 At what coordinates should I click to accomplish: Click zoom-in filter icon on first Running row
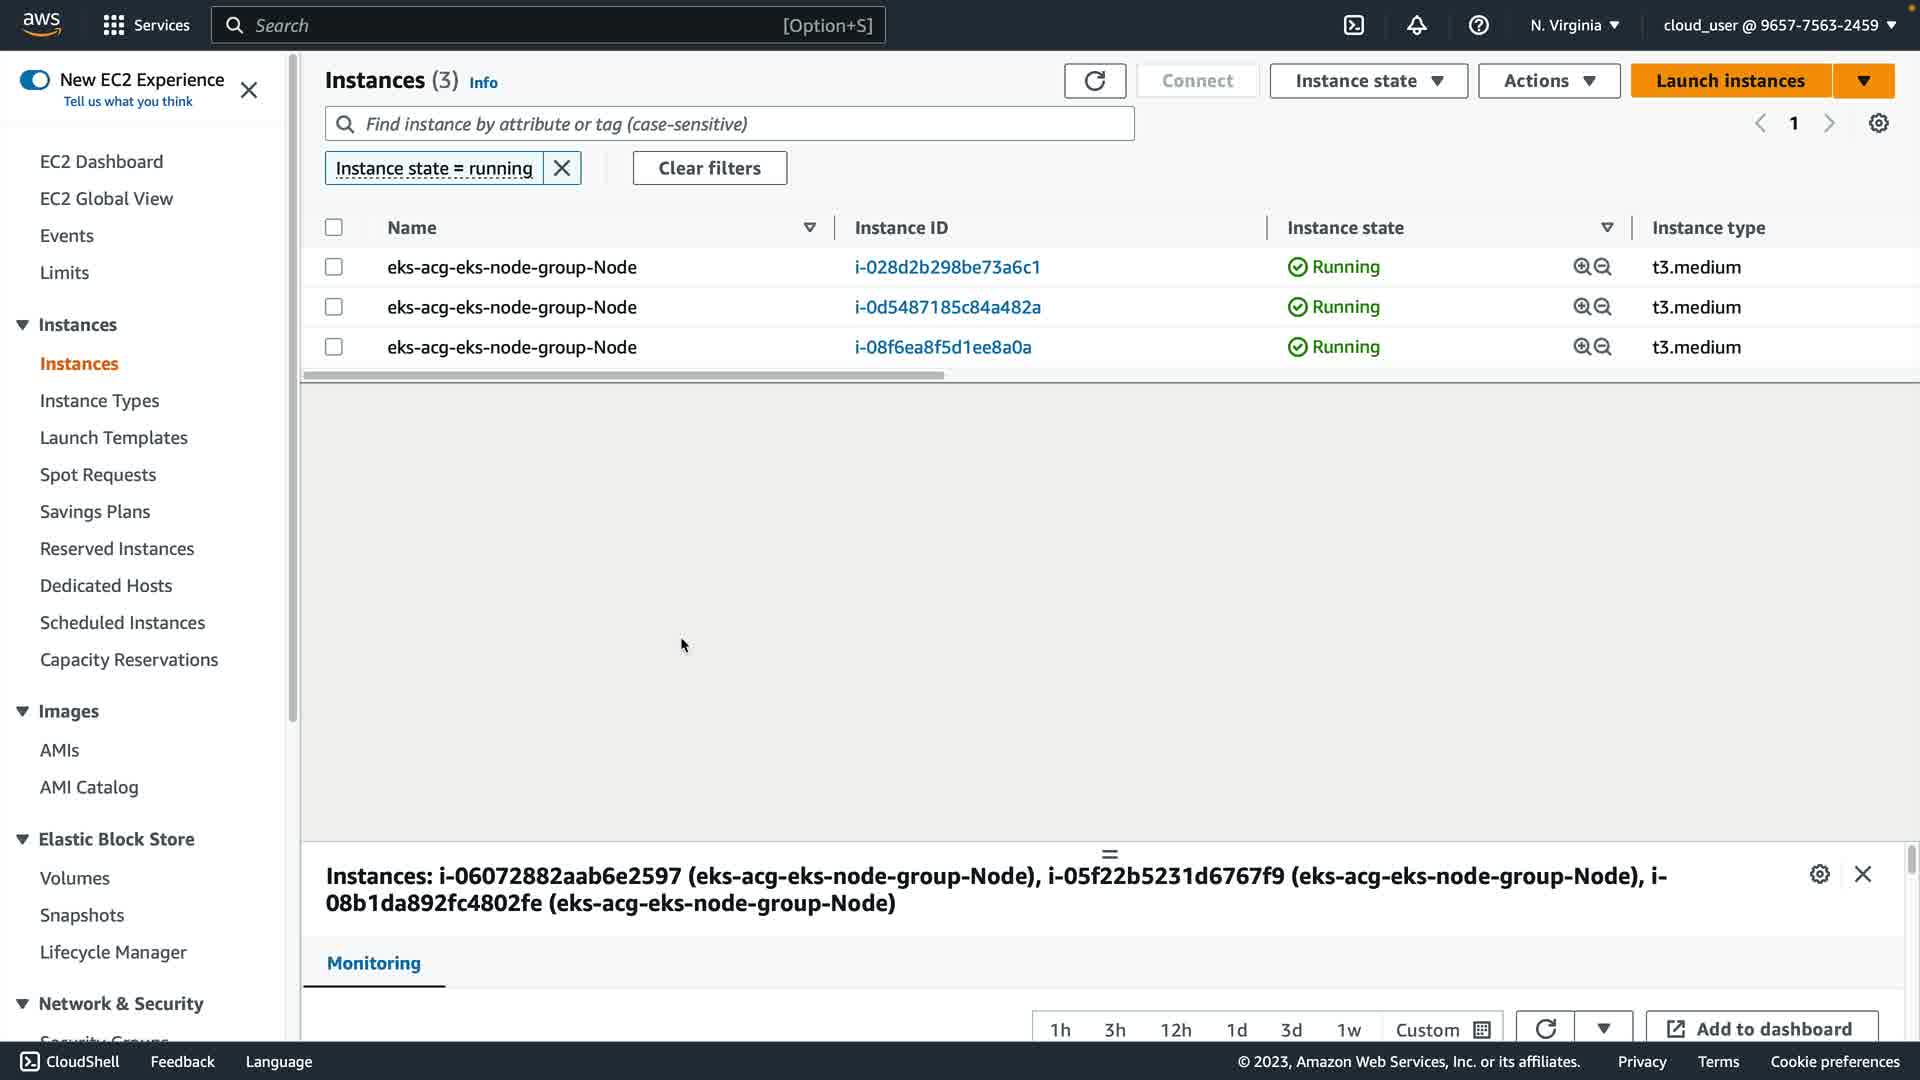pos(1582,267)
